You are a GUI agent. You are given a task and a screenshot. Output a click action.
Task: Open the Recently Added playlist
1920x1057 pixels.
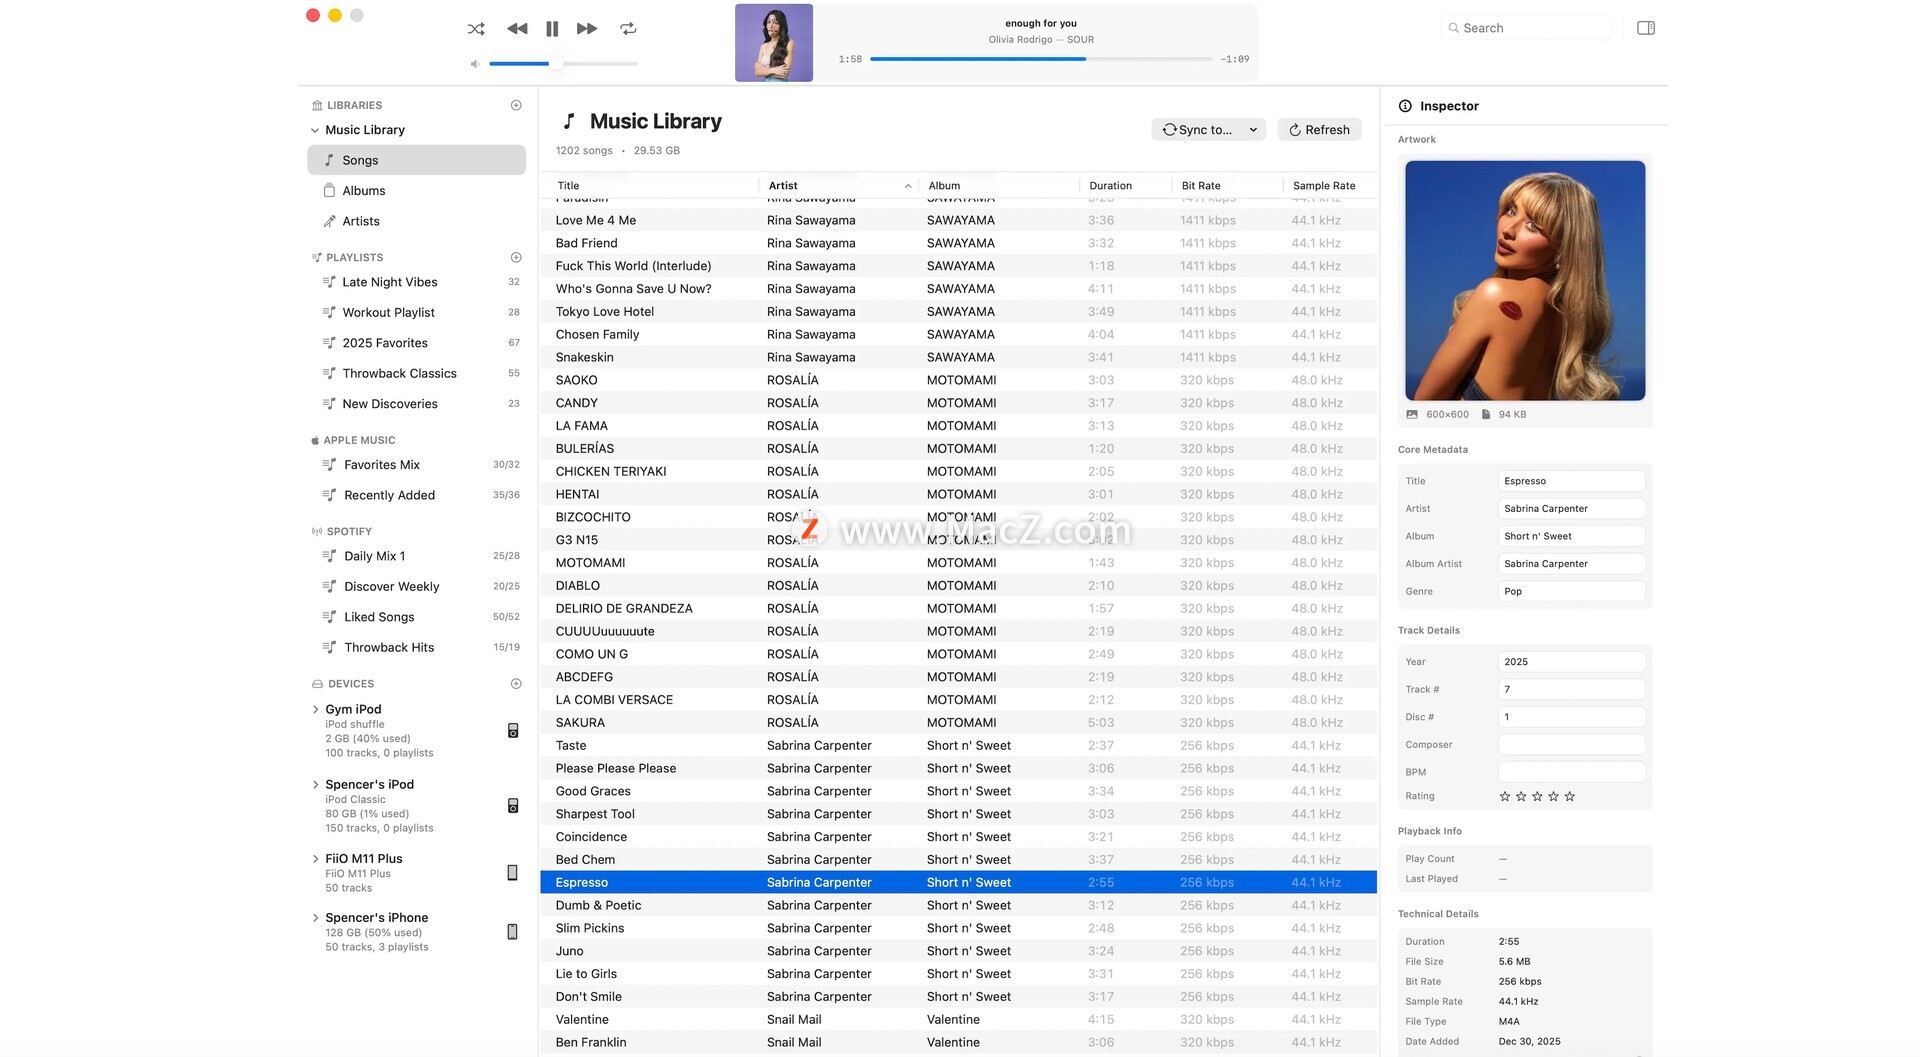pyautogui.click(x=416, y=495)
